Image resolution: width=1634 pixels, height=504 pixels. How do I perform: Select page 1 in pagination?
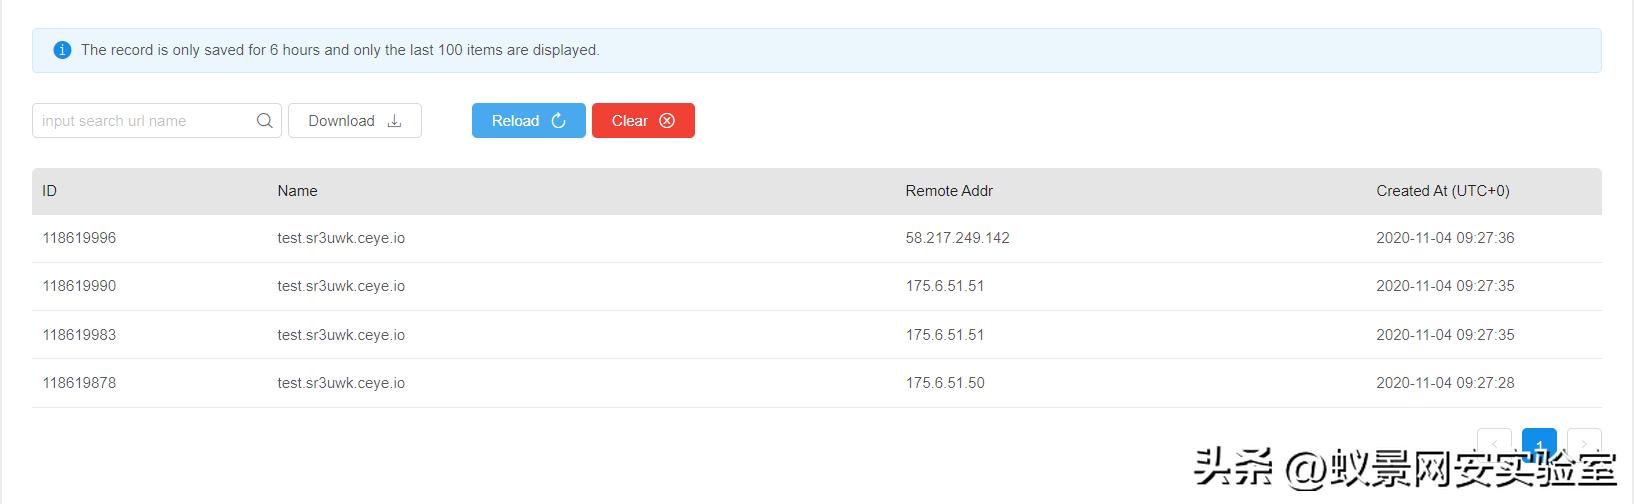[x=1539, y=444]
